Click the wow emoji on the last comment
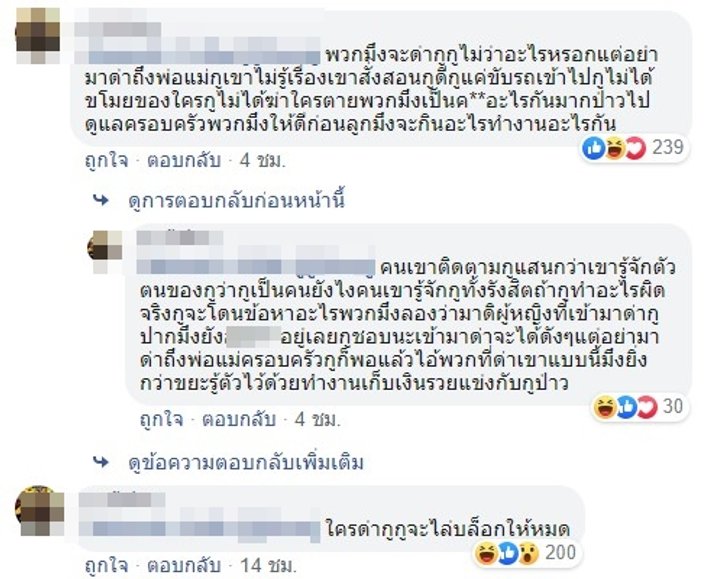Screen dimensions: 728x579 (x=528, y=553)
